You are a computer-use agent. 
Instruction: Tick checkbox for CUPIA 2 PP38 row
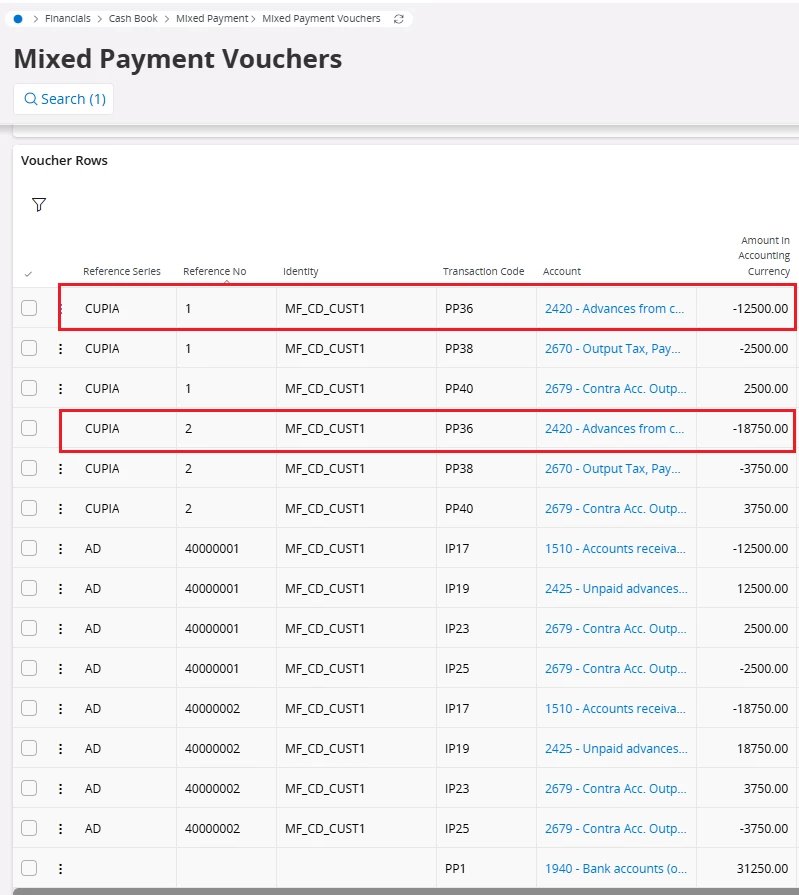[29, 468]
